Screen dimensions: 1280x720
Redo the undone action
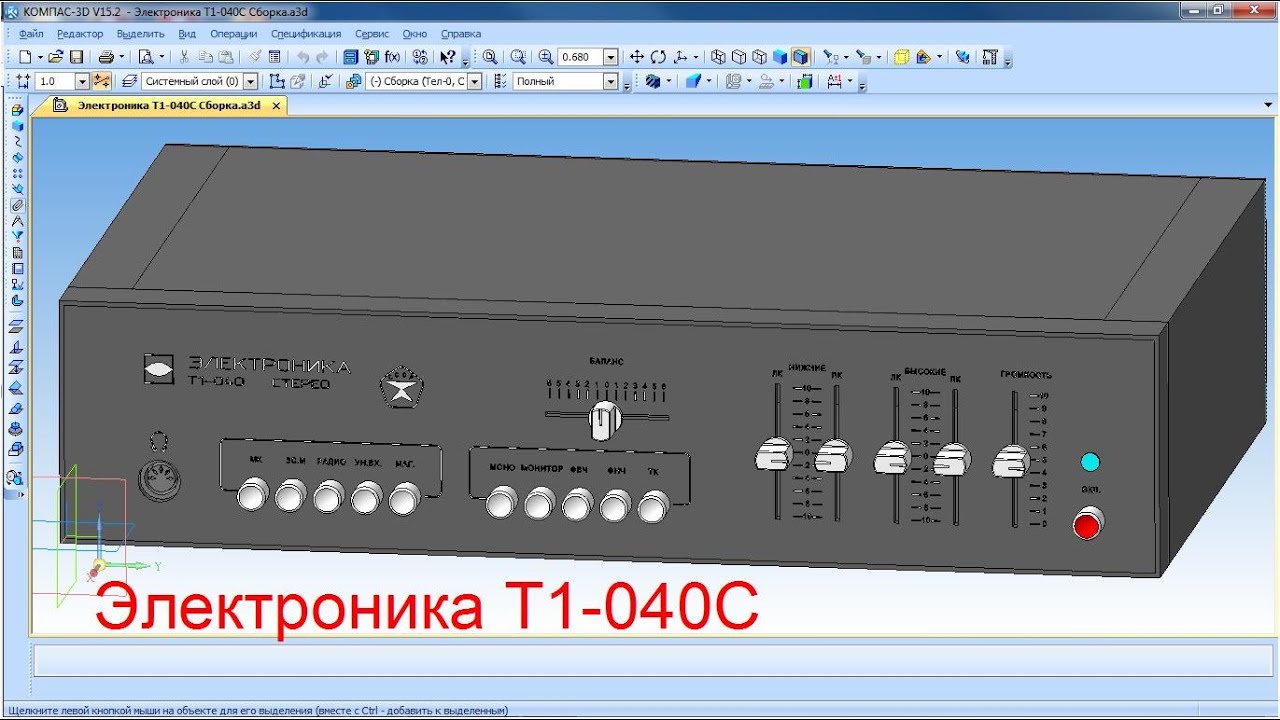pyautogui.click(x=322, y=57)
